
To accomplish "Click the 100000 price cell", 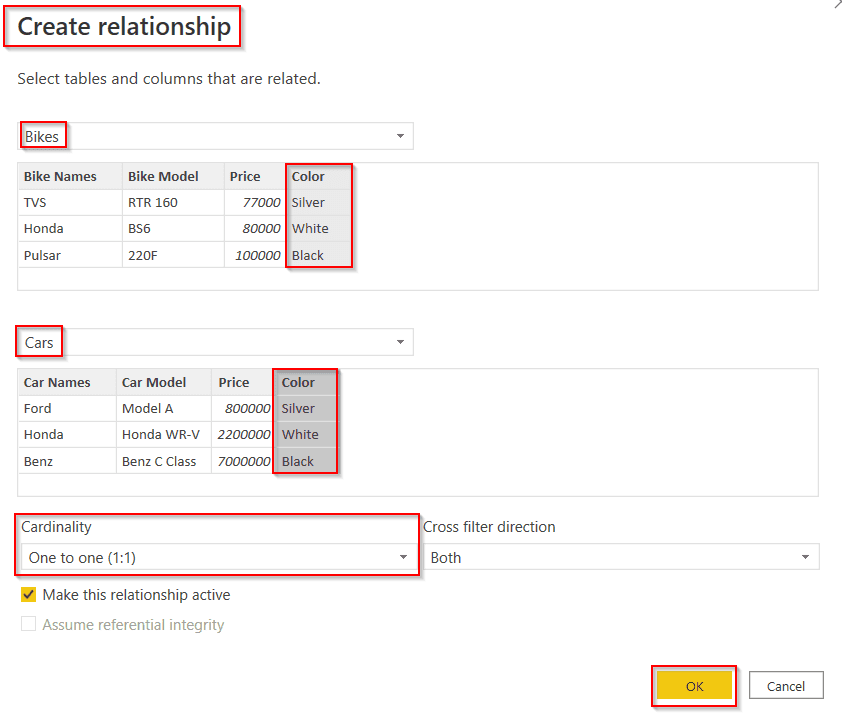I will coord(255,255).
